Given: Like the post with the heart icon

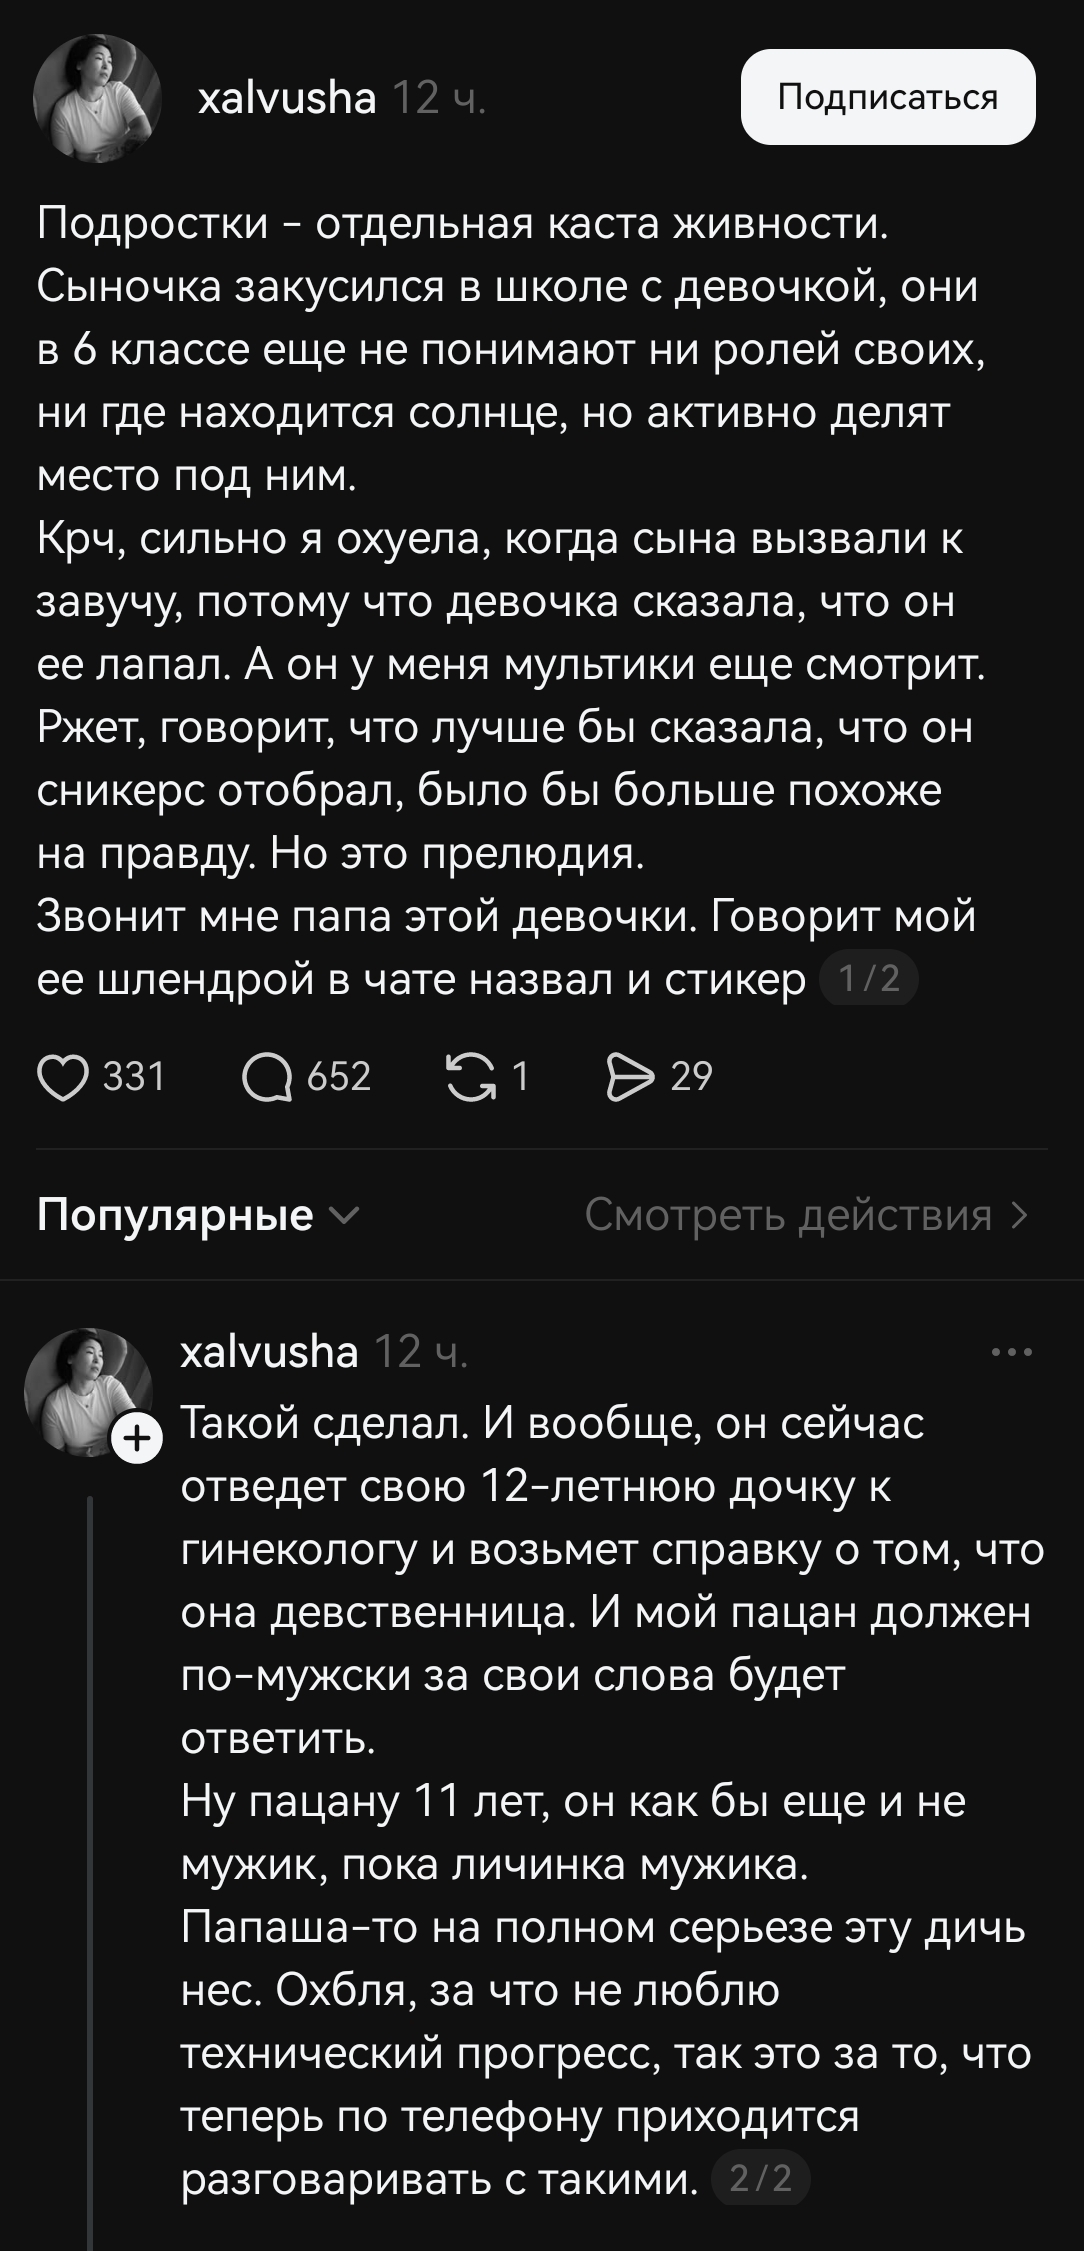Looking at the screenshot, I should point(62,1077).
